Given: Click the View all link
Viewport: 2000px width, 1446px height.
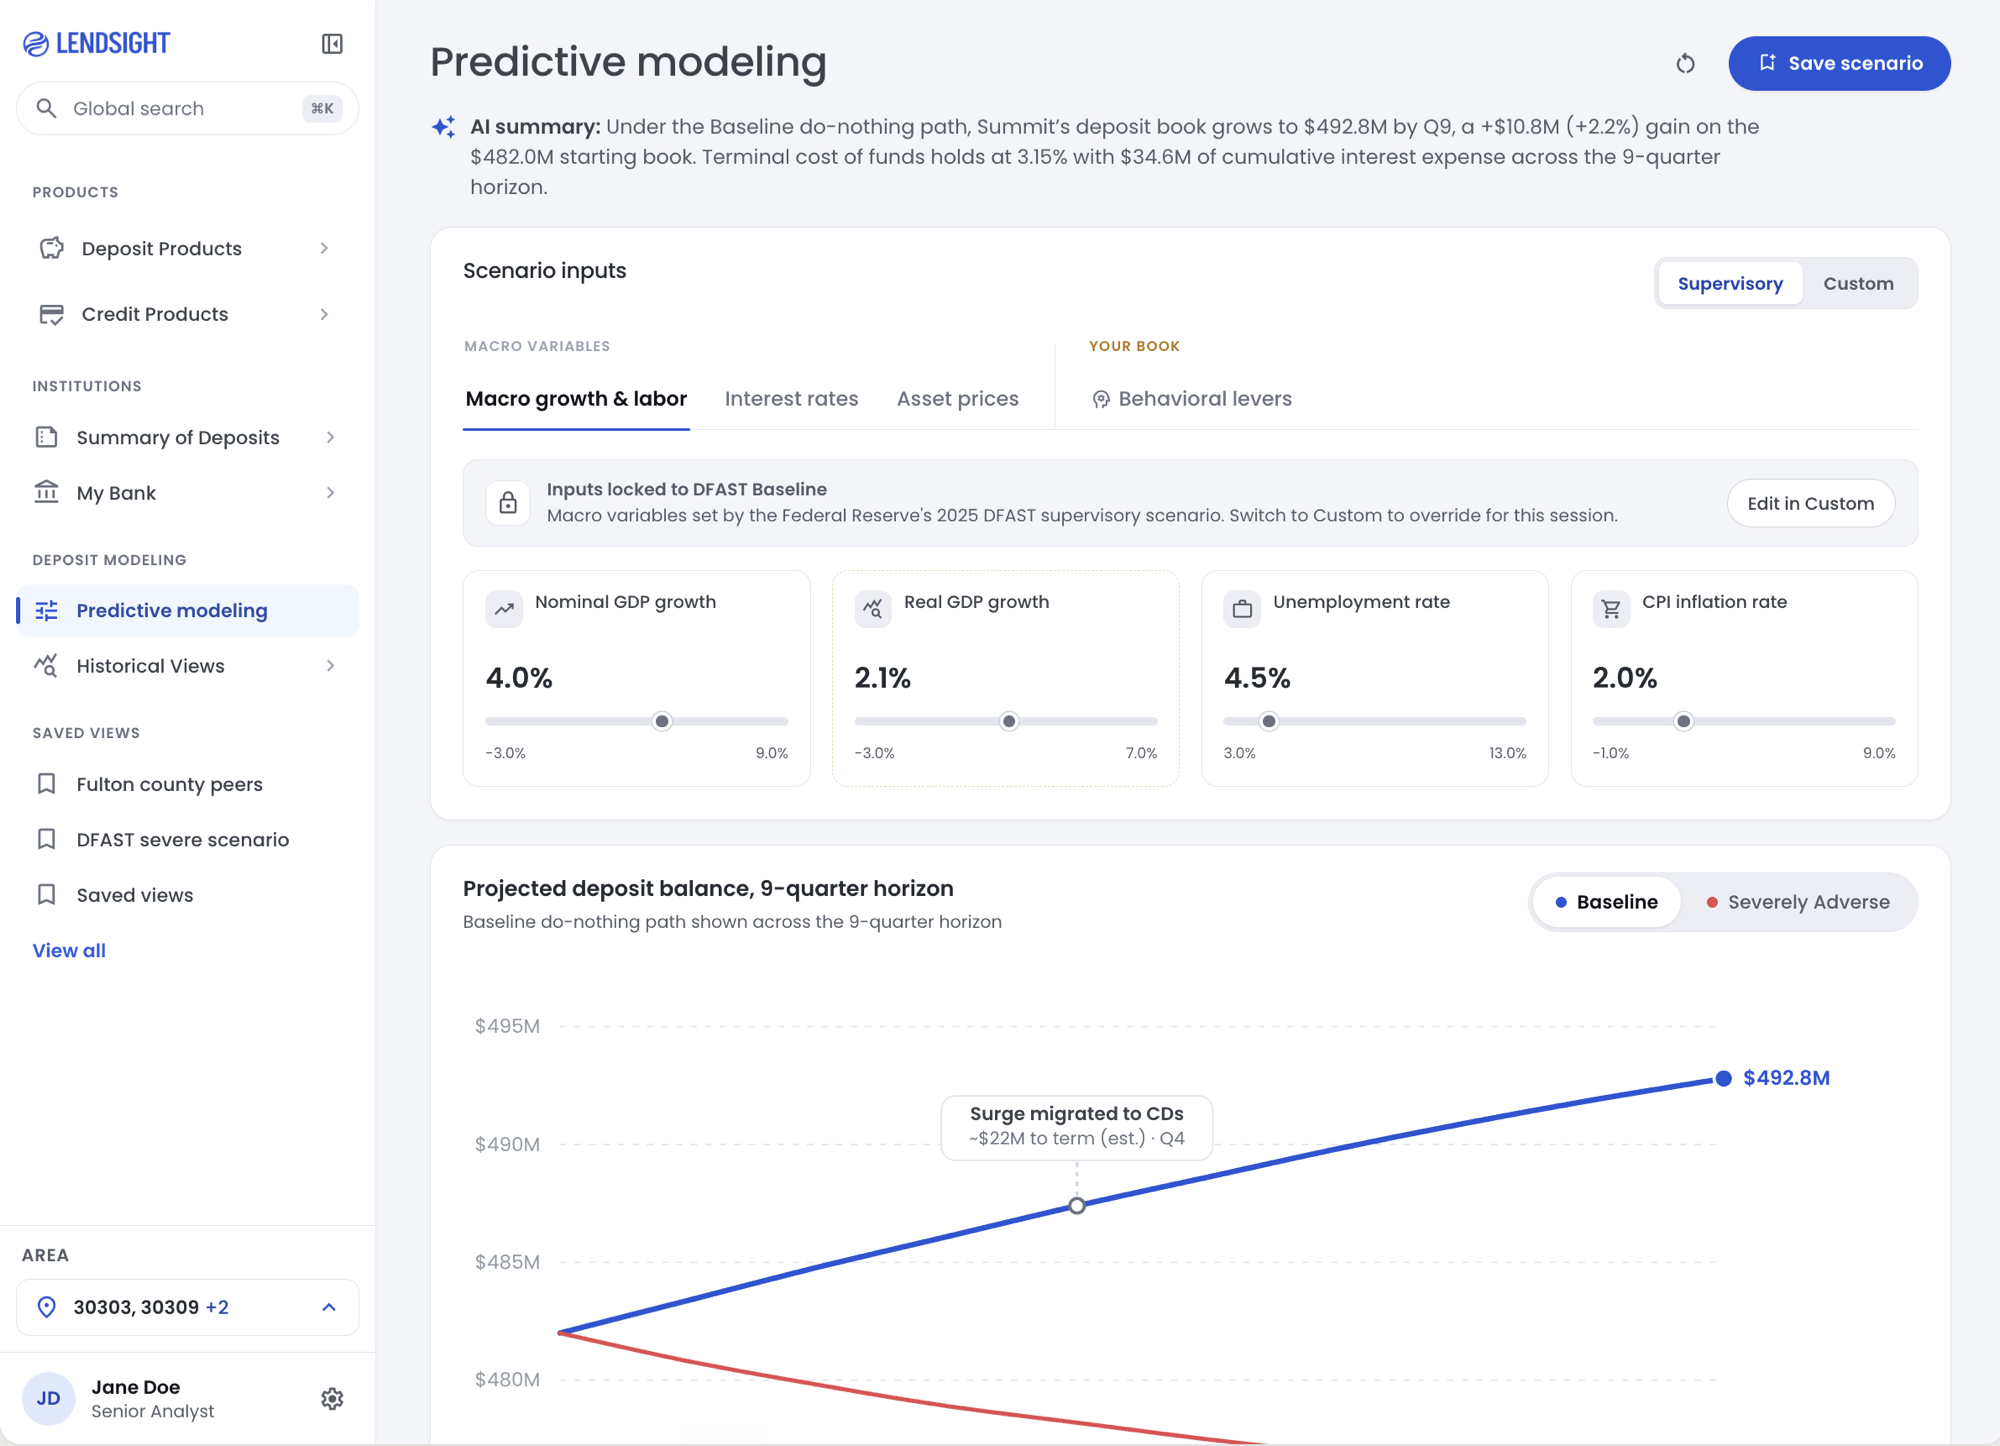Looking at the screenshot, I should tap(69, 950).
